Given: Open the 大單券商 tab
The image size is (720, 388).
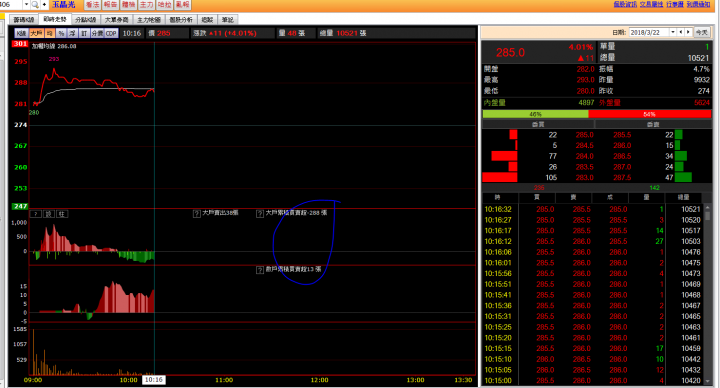Looking at the screenshot, I should (117, 20).
